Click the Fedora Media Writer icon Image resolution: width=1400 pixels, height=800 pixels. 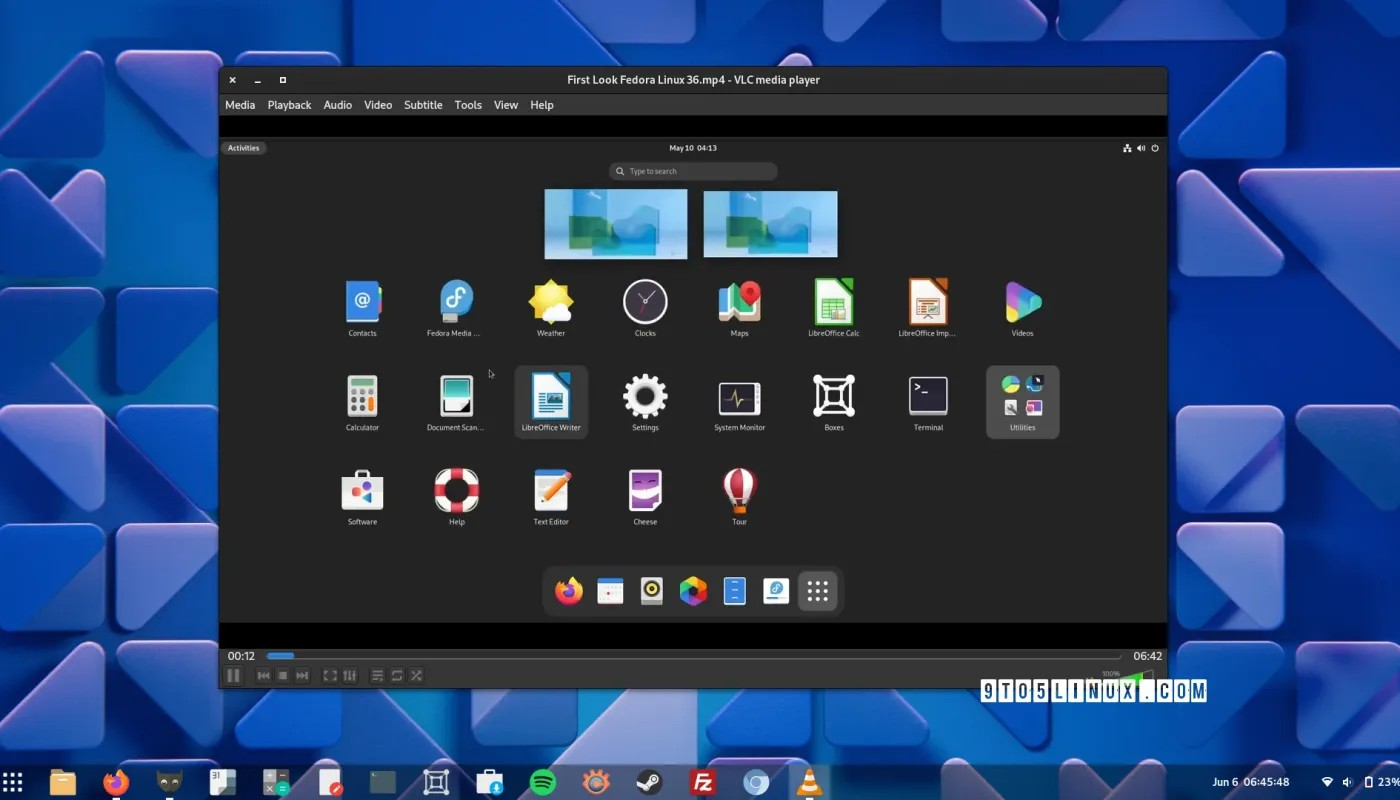click(x=457, y=301)
